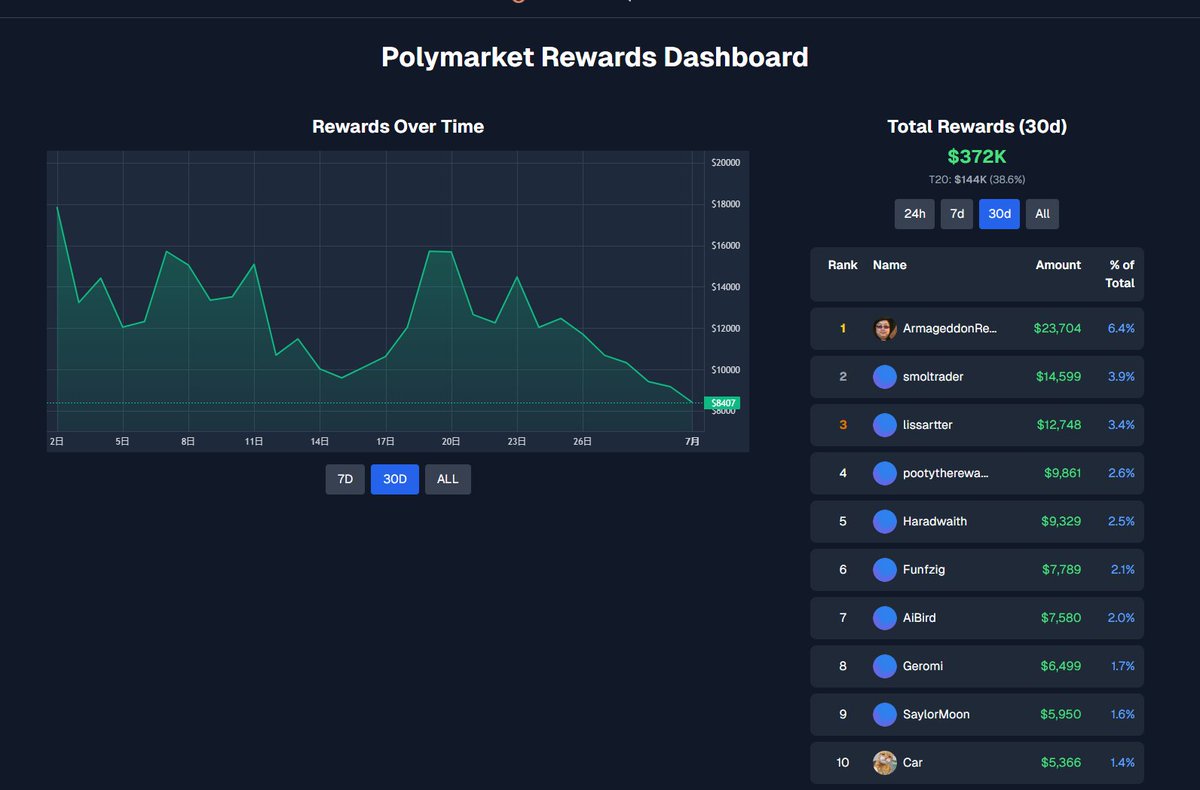Viewport: 1200px width, 790px height.
Task: Click smoltrader's blue avatar circle
Action: [884, 377]
